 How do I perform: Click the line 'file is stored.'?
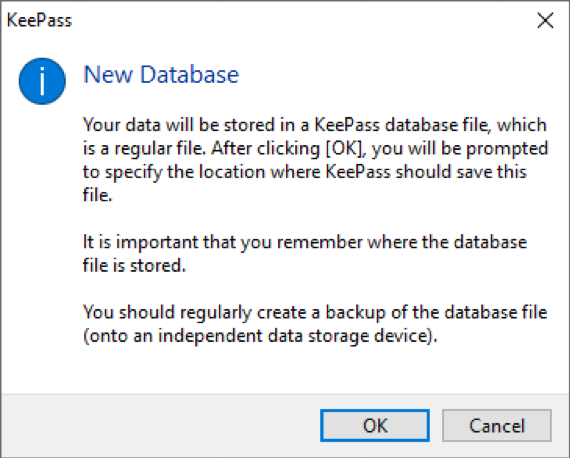(x=134, y=266)
